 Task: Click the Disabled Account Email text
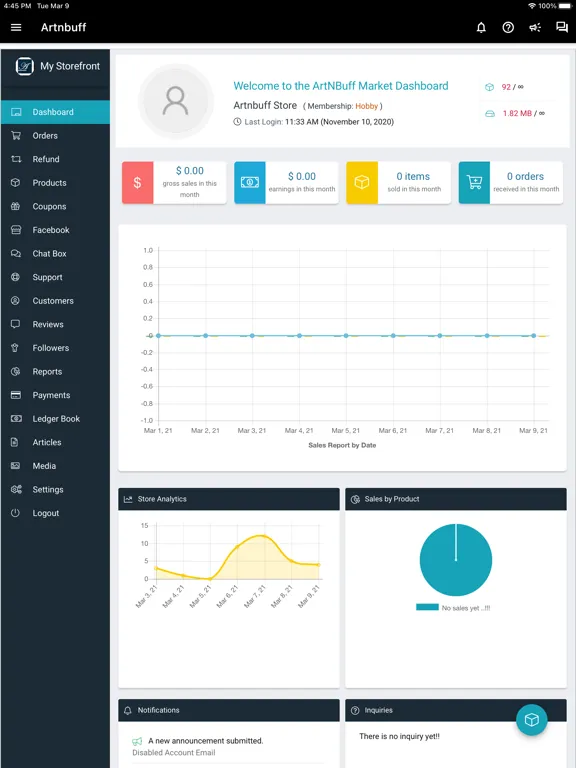173,753
